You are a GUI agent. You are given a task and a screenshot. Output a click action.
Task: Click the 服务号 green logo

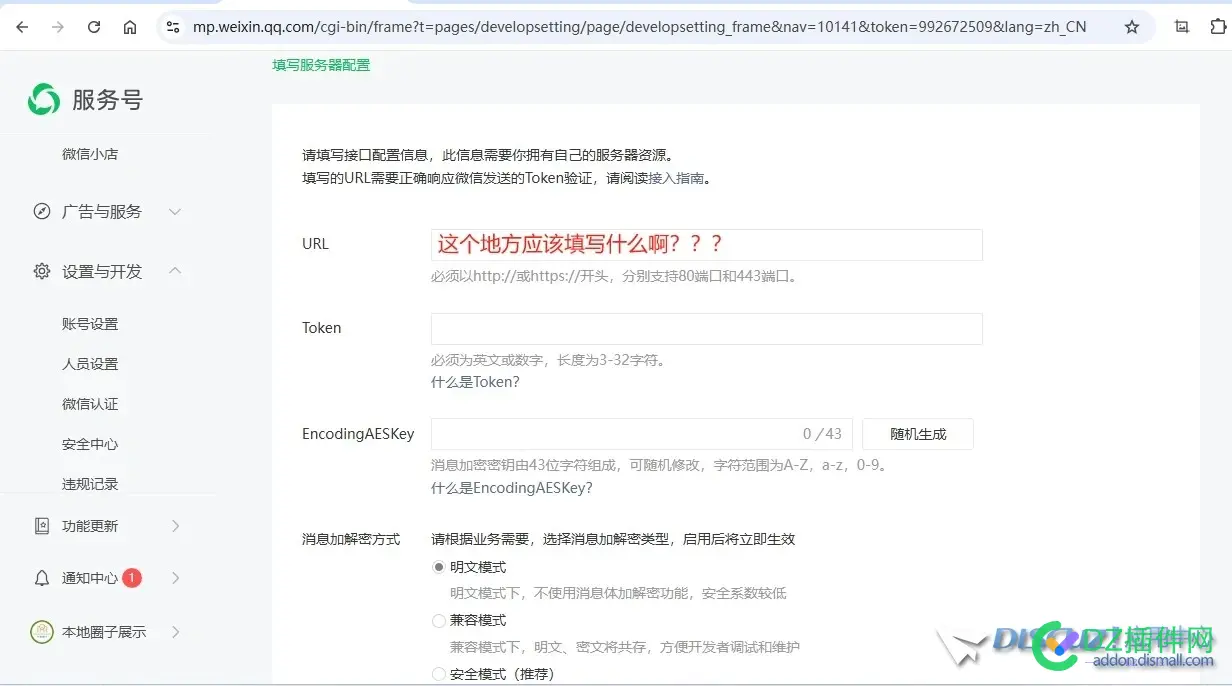44,99
